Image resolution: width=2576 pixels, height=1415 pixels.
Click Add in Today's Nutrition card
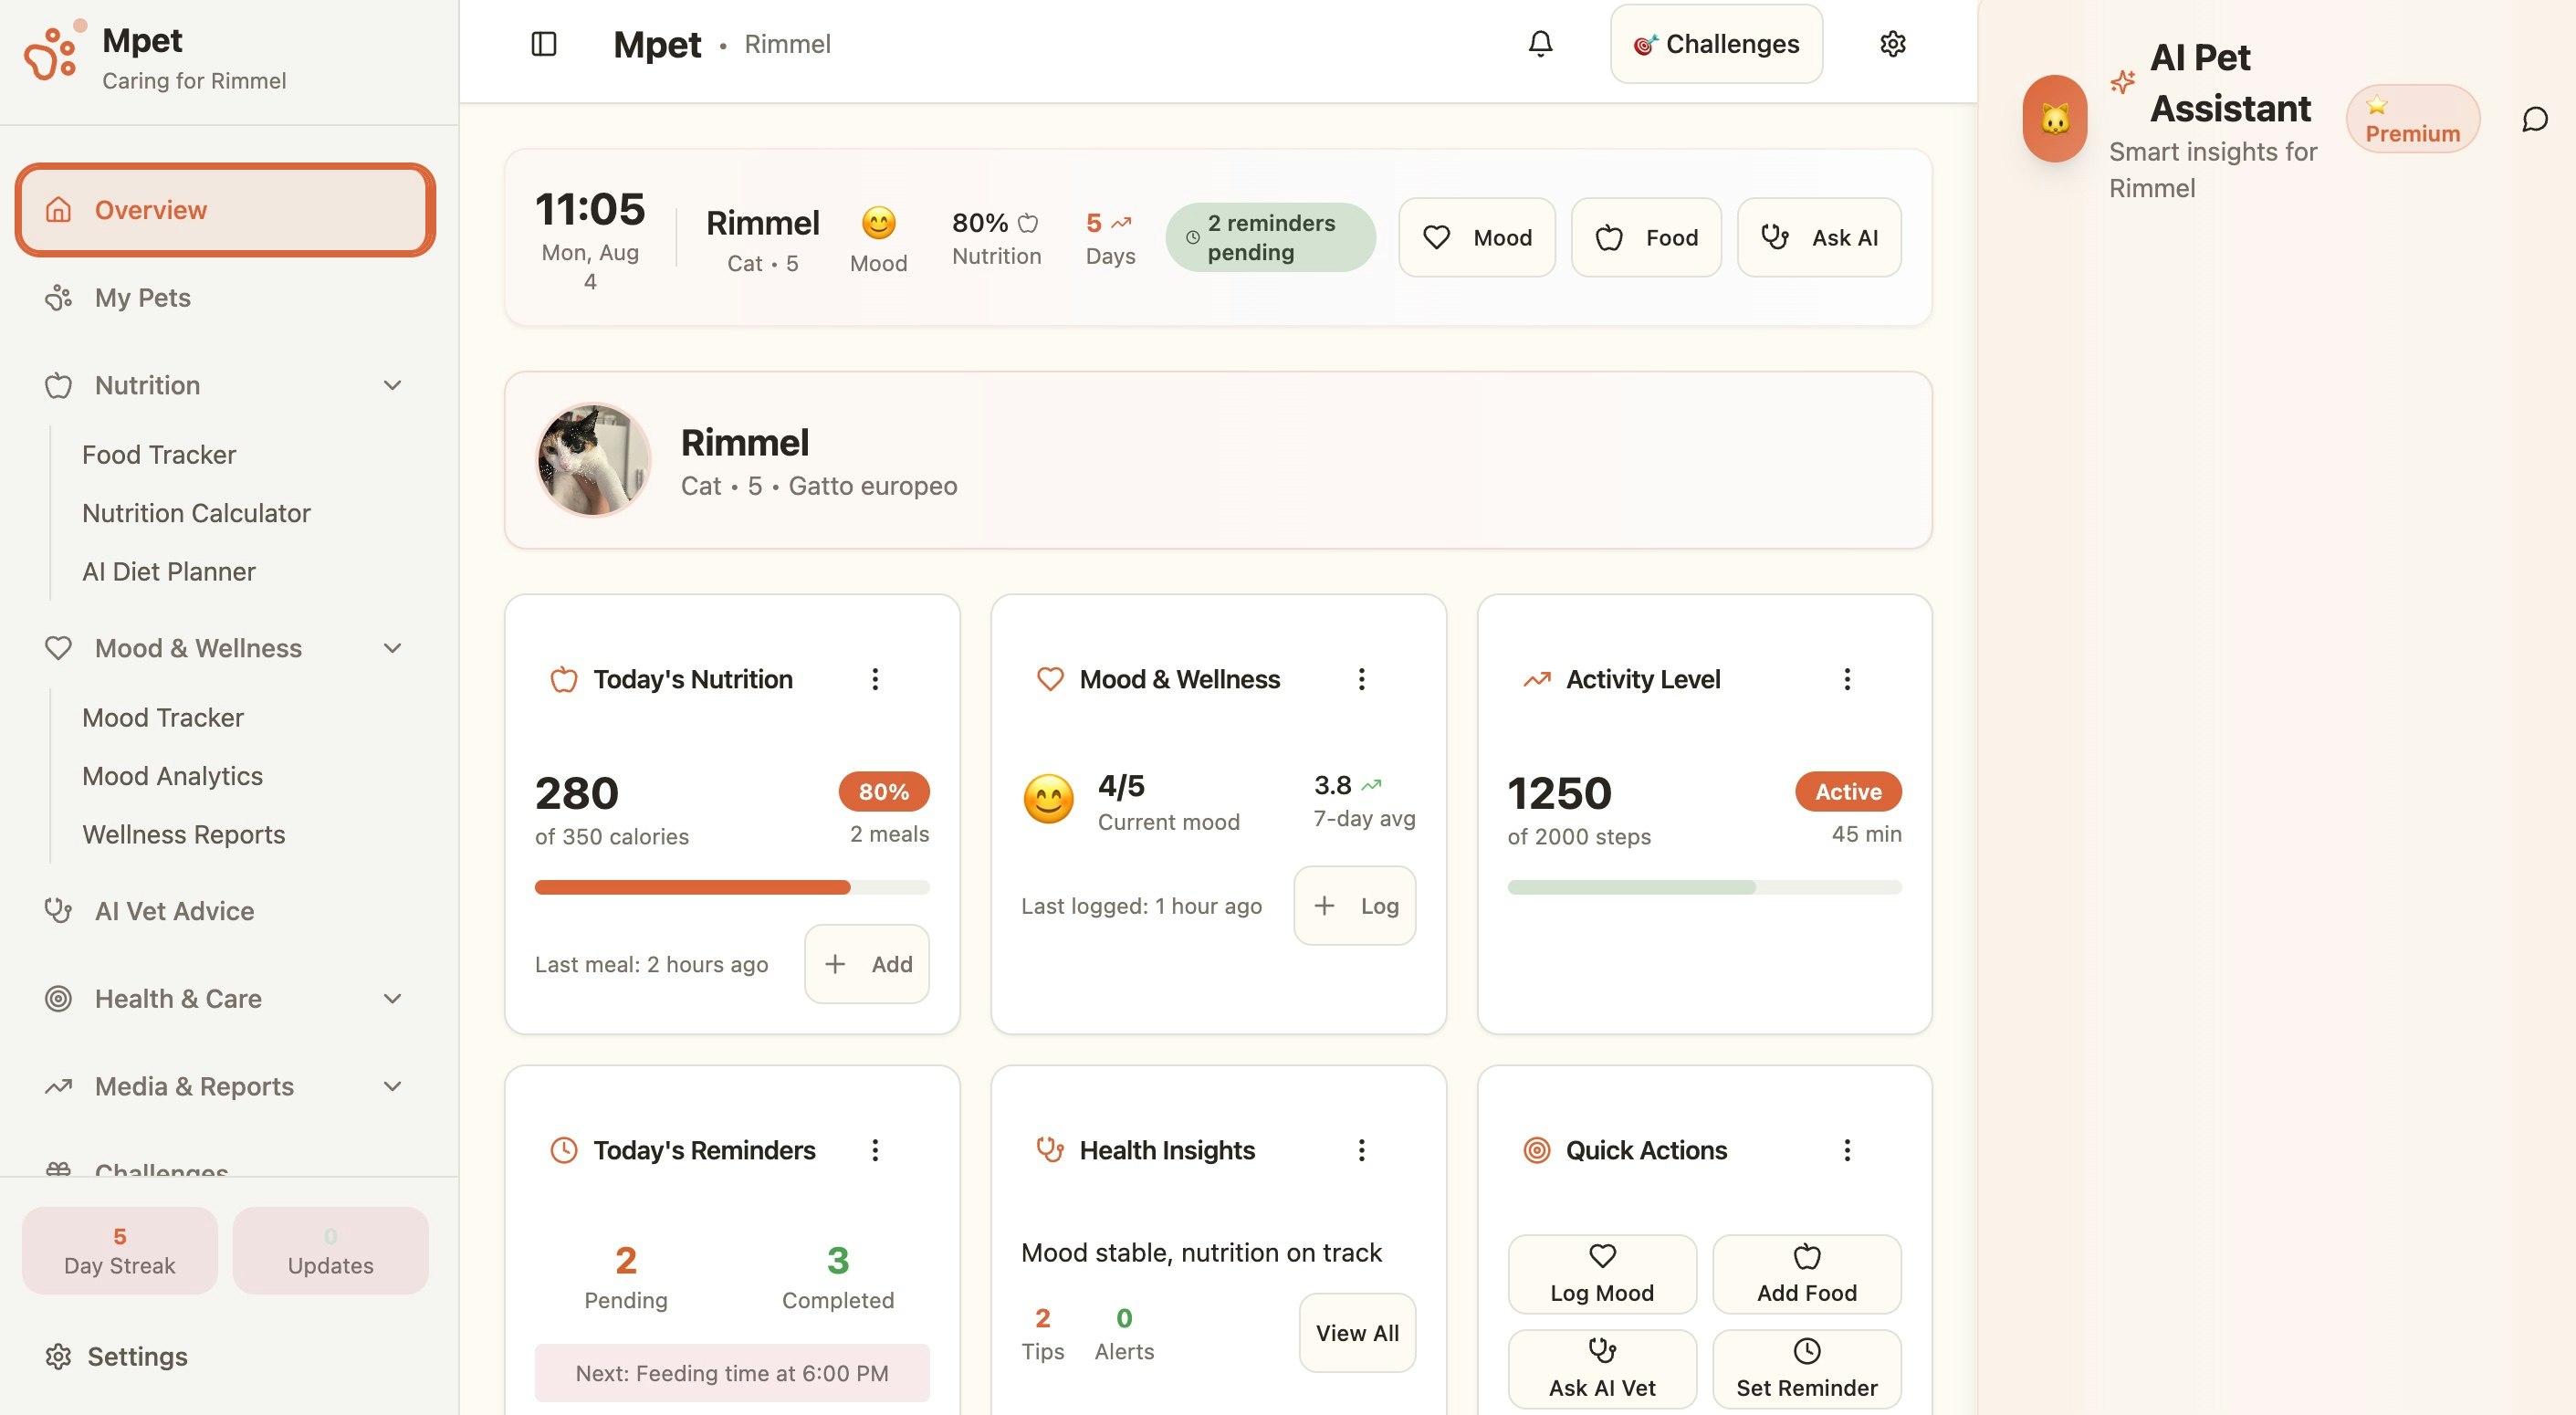click(x=867, y=963)
